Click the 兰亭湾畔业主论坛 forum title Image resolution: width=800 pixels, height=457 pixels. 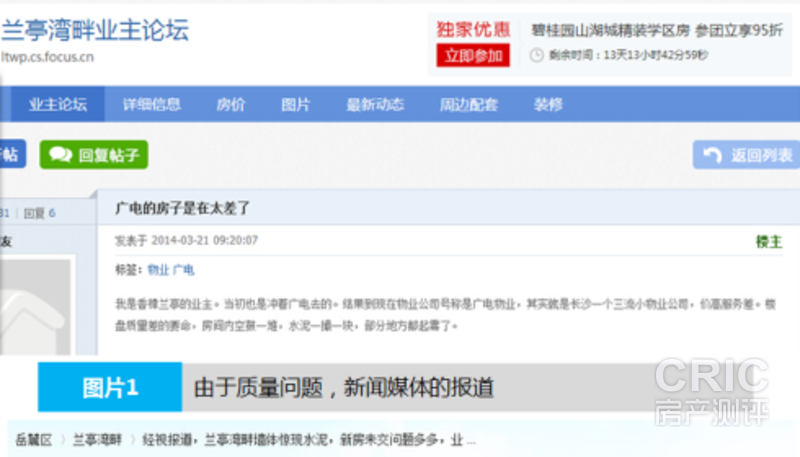[x=95, y=30]
